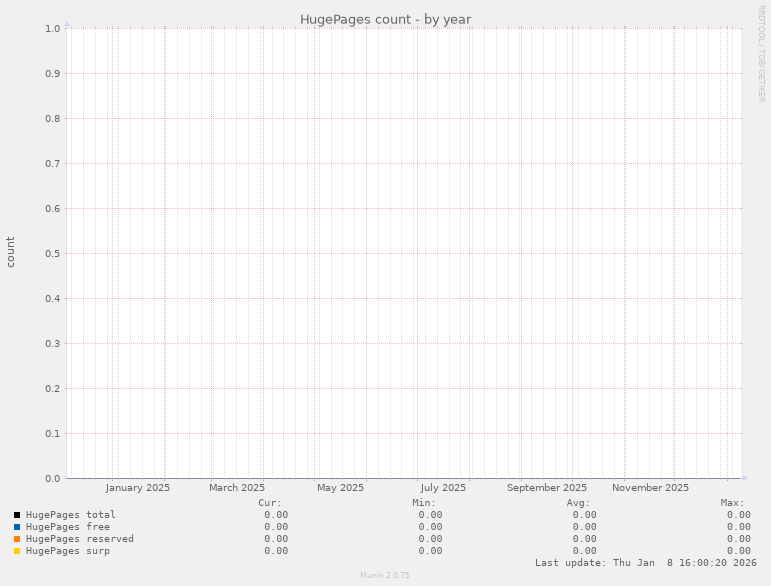Image resolution: width=771 pixels, height=586 pixels.
Task: Click the 'Cur:' column header
Action: click(270, 503)
